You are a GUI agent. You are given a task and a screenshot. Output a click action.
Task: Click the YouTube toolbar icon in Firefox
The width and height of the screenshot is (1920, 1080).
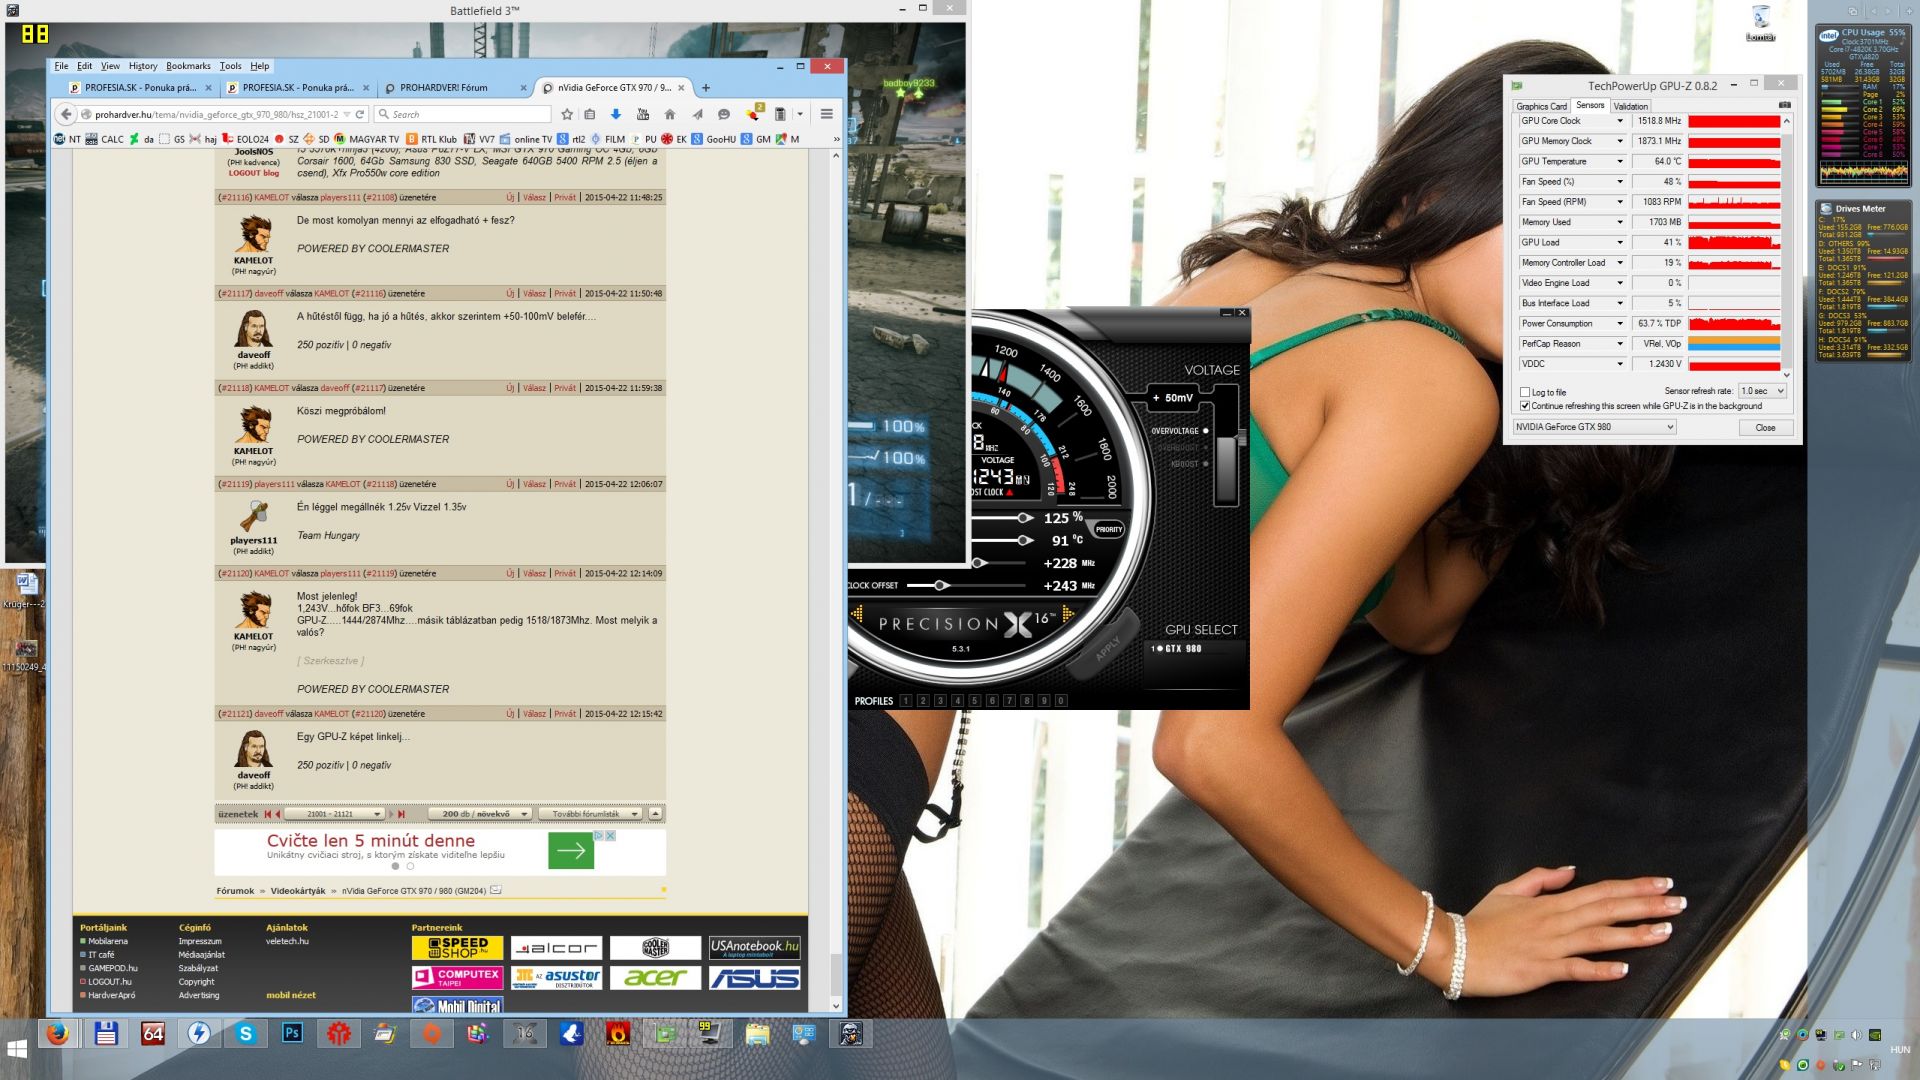pos(643,114)
